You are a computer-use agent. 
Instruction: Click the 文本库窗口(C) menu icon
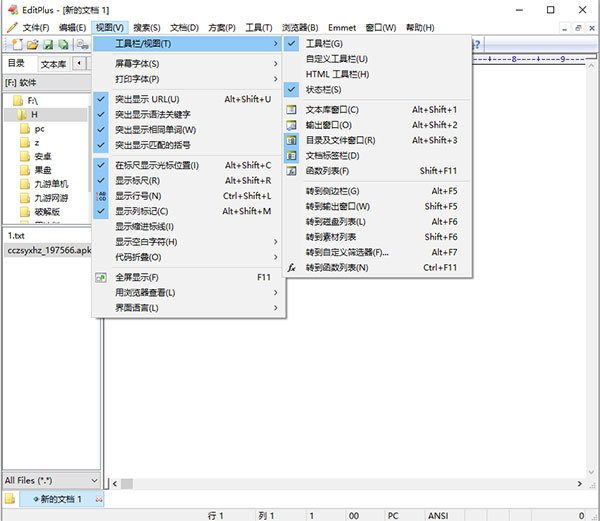[291, 110]
